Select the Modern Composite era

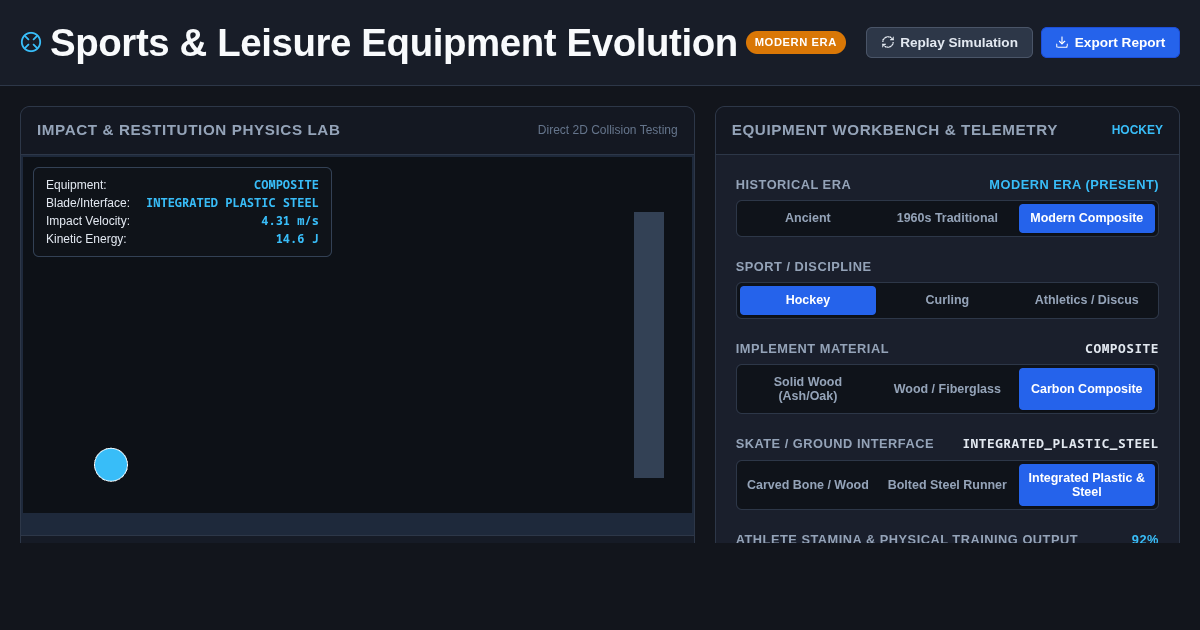tap(1087, 218)
